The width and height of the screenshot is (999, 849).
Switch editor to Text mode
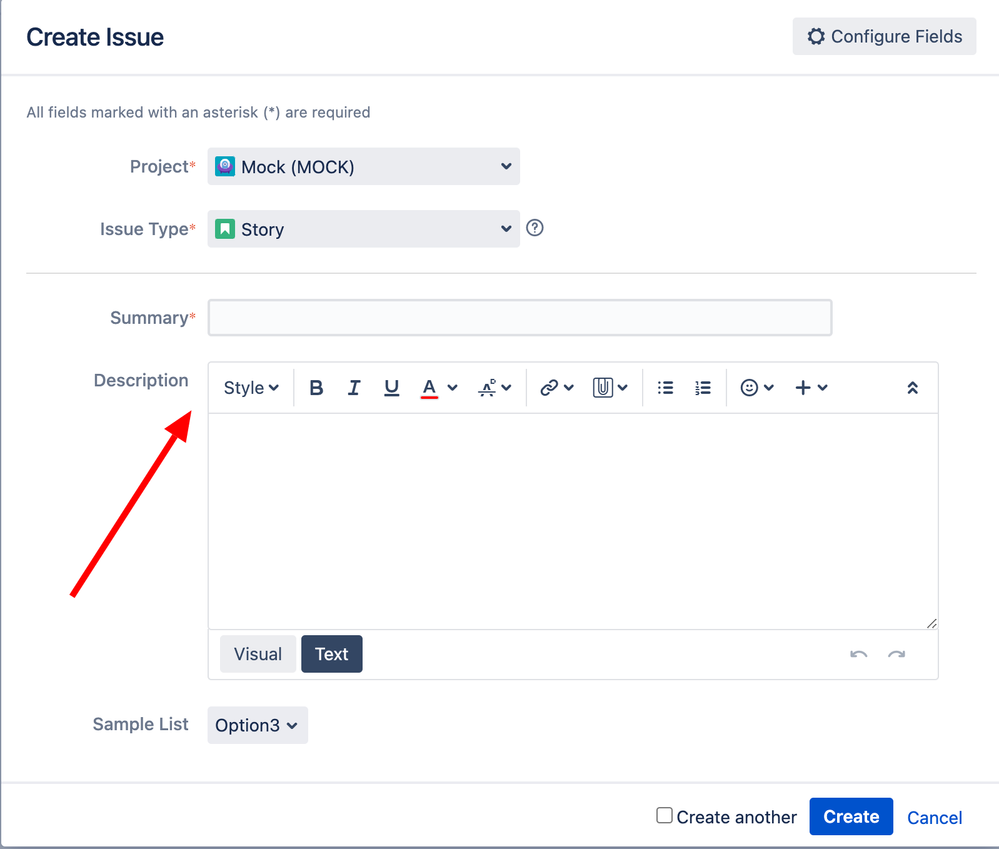tap(332, 654)
